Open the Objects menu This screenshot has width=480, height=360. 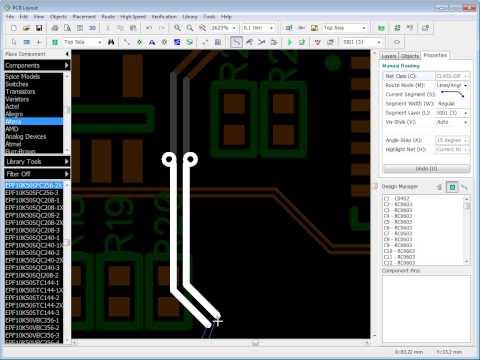click(58, 17)
